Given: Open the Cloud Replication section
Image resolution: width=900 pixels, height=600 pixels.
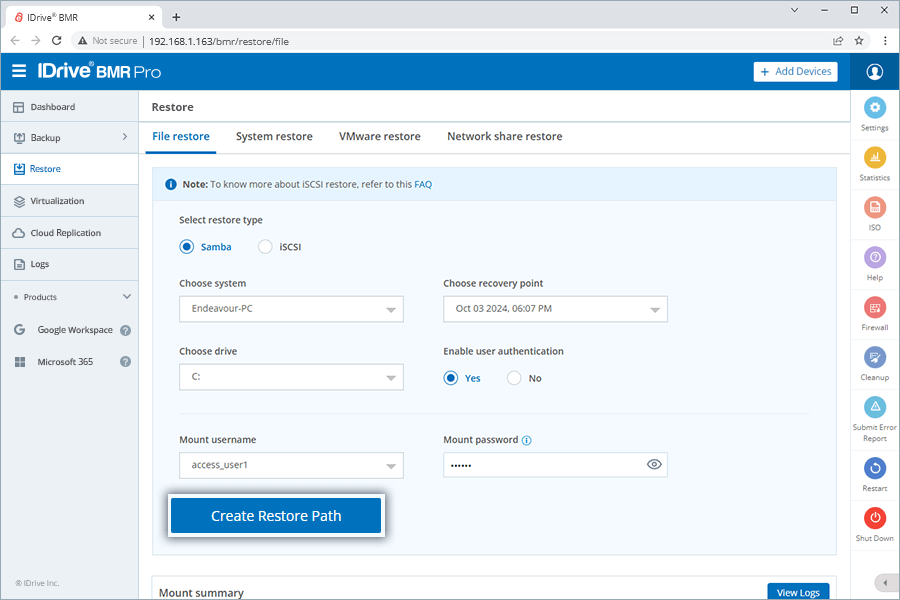Looking at the screenshot, I should pos(64,232).
